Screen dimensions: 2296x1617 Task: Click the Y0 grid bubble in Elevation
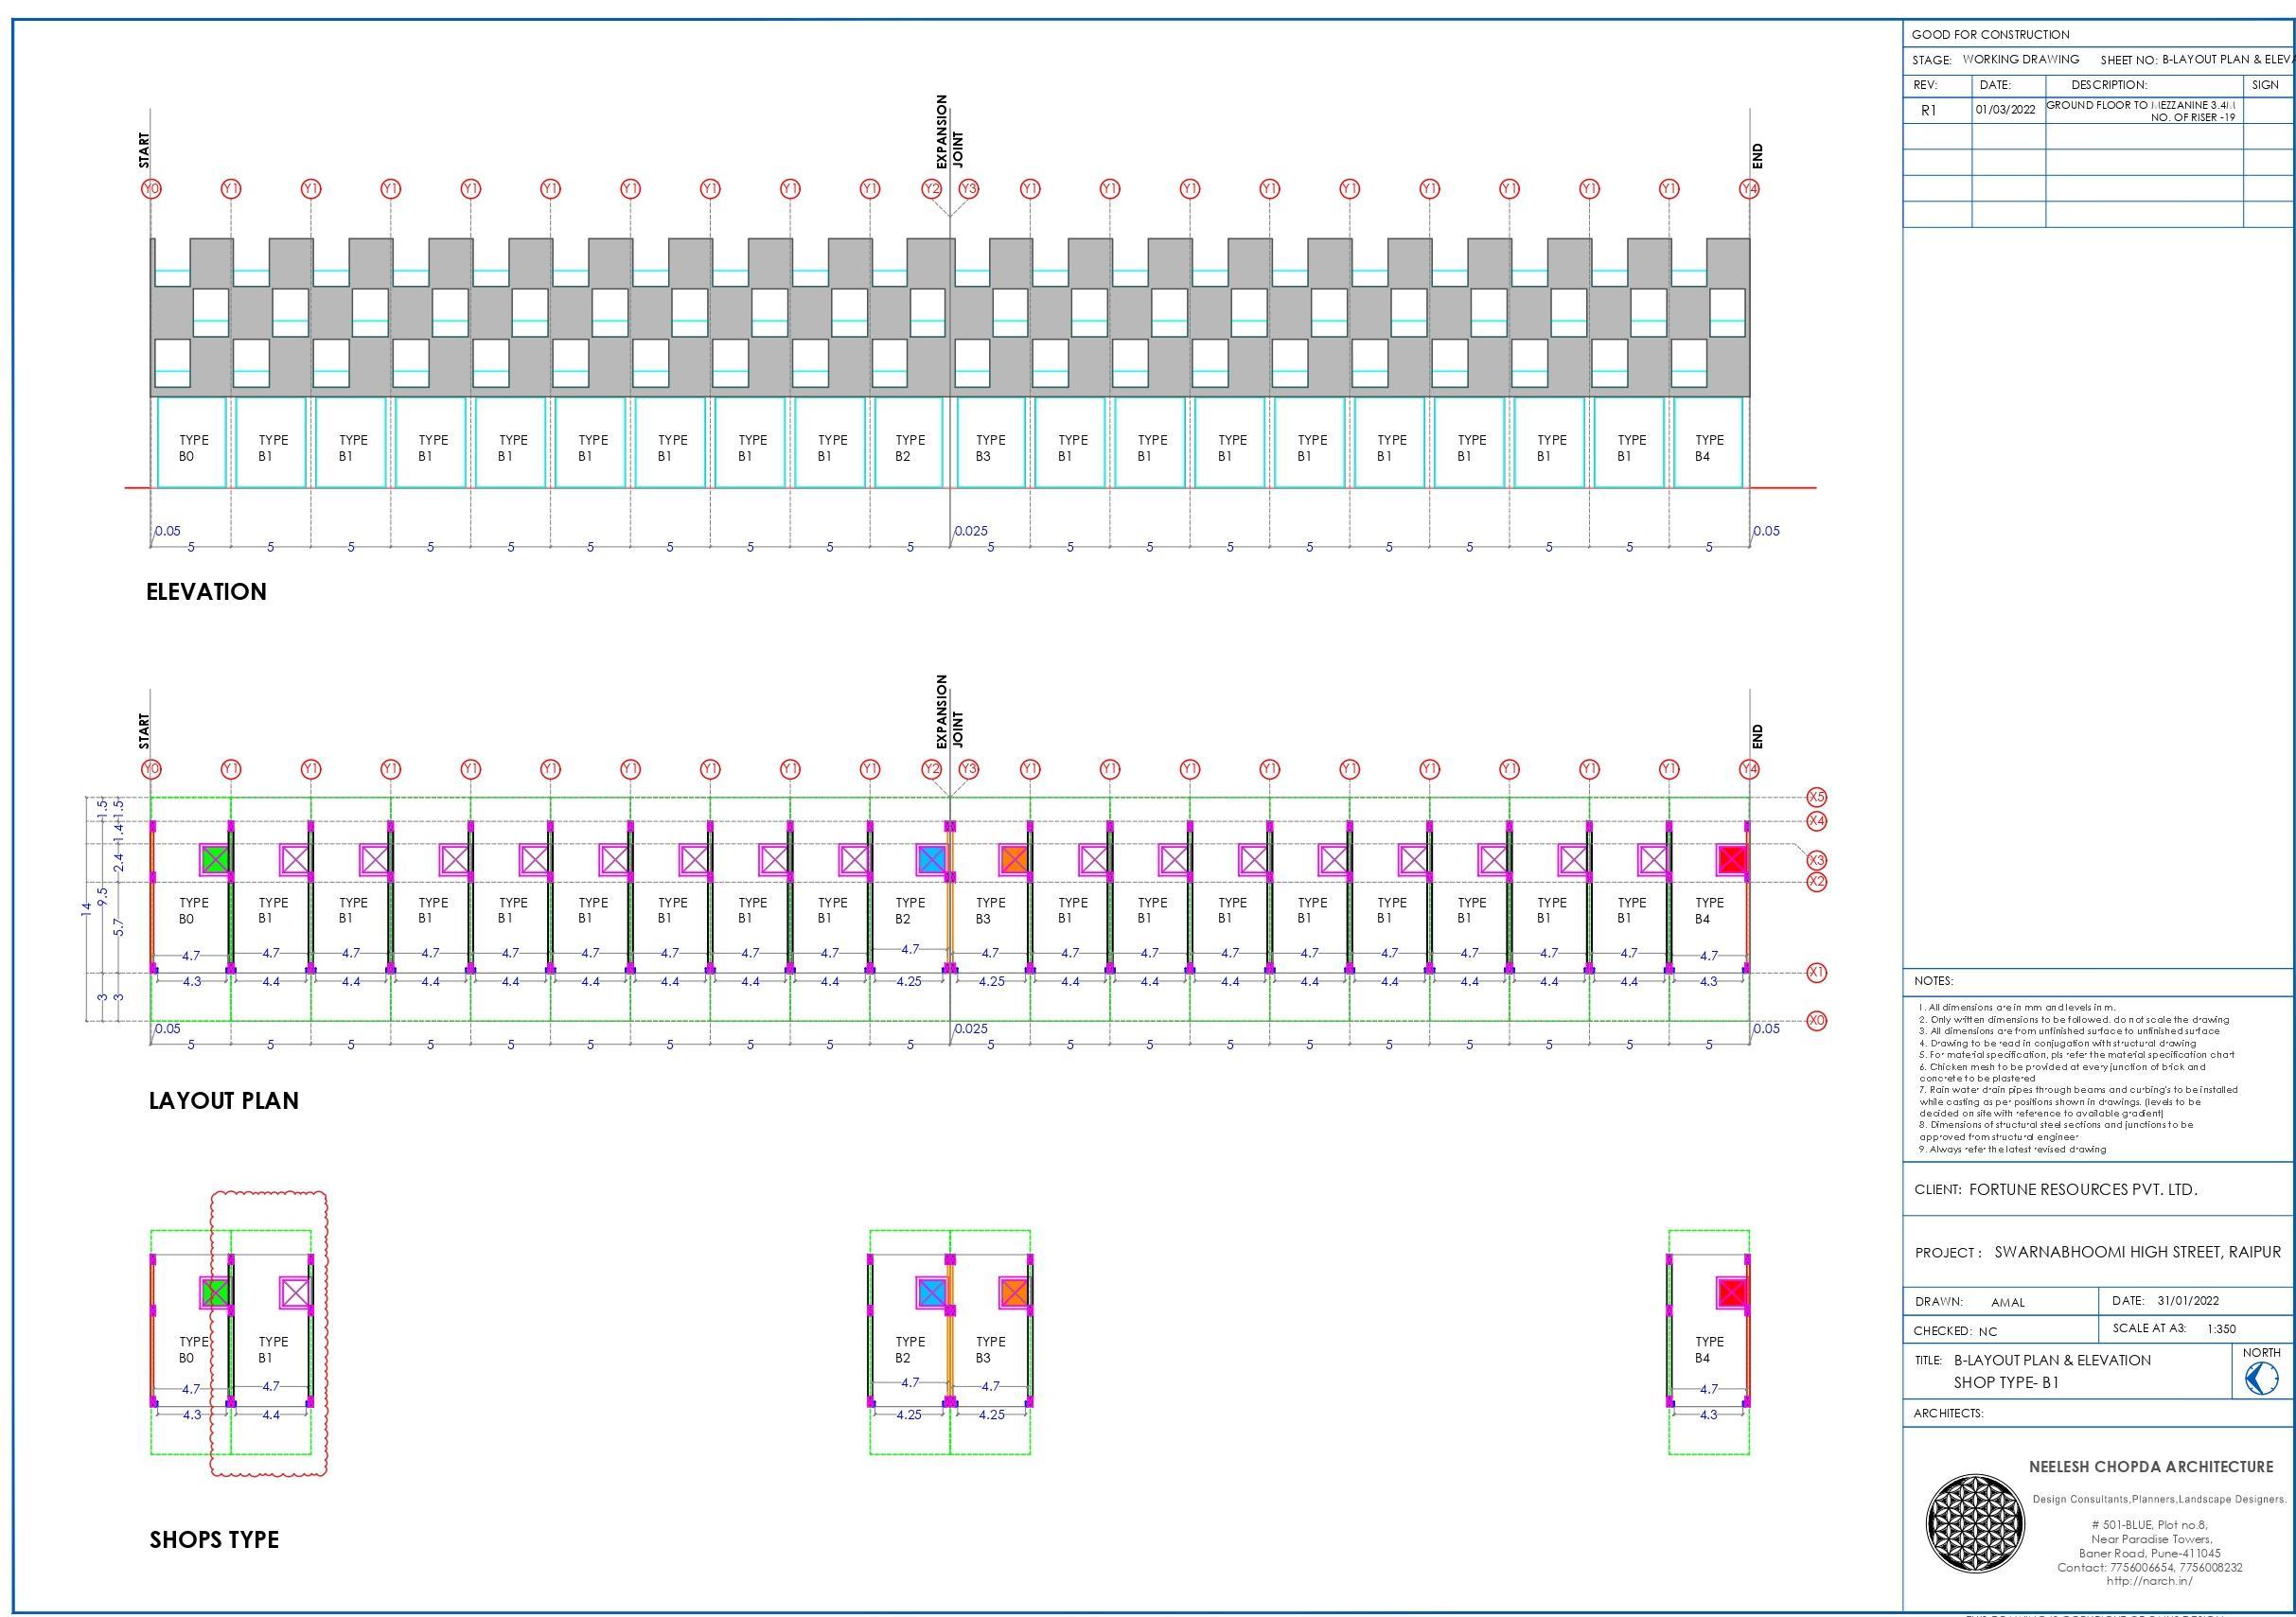pos(151,188)
